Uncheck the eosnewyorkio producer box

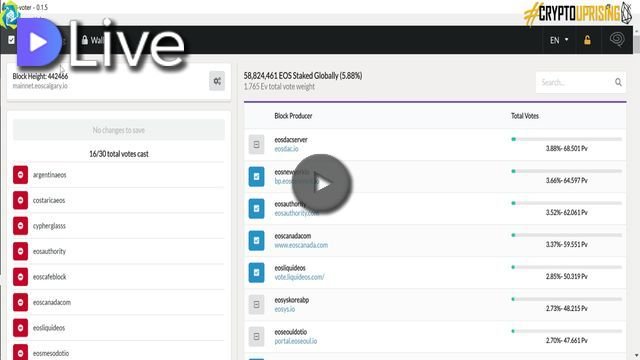(256, 177)
